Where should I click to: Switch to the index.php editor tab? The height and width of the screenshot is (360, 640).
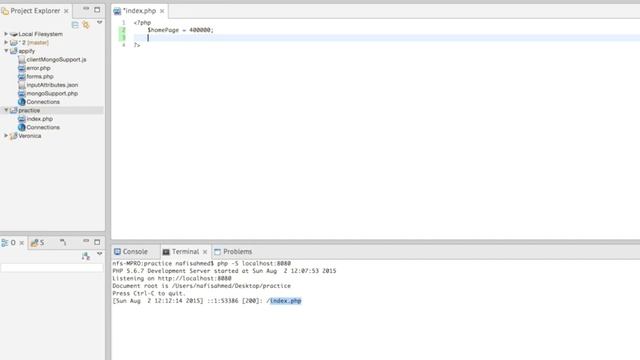click(x=139, y=11)
